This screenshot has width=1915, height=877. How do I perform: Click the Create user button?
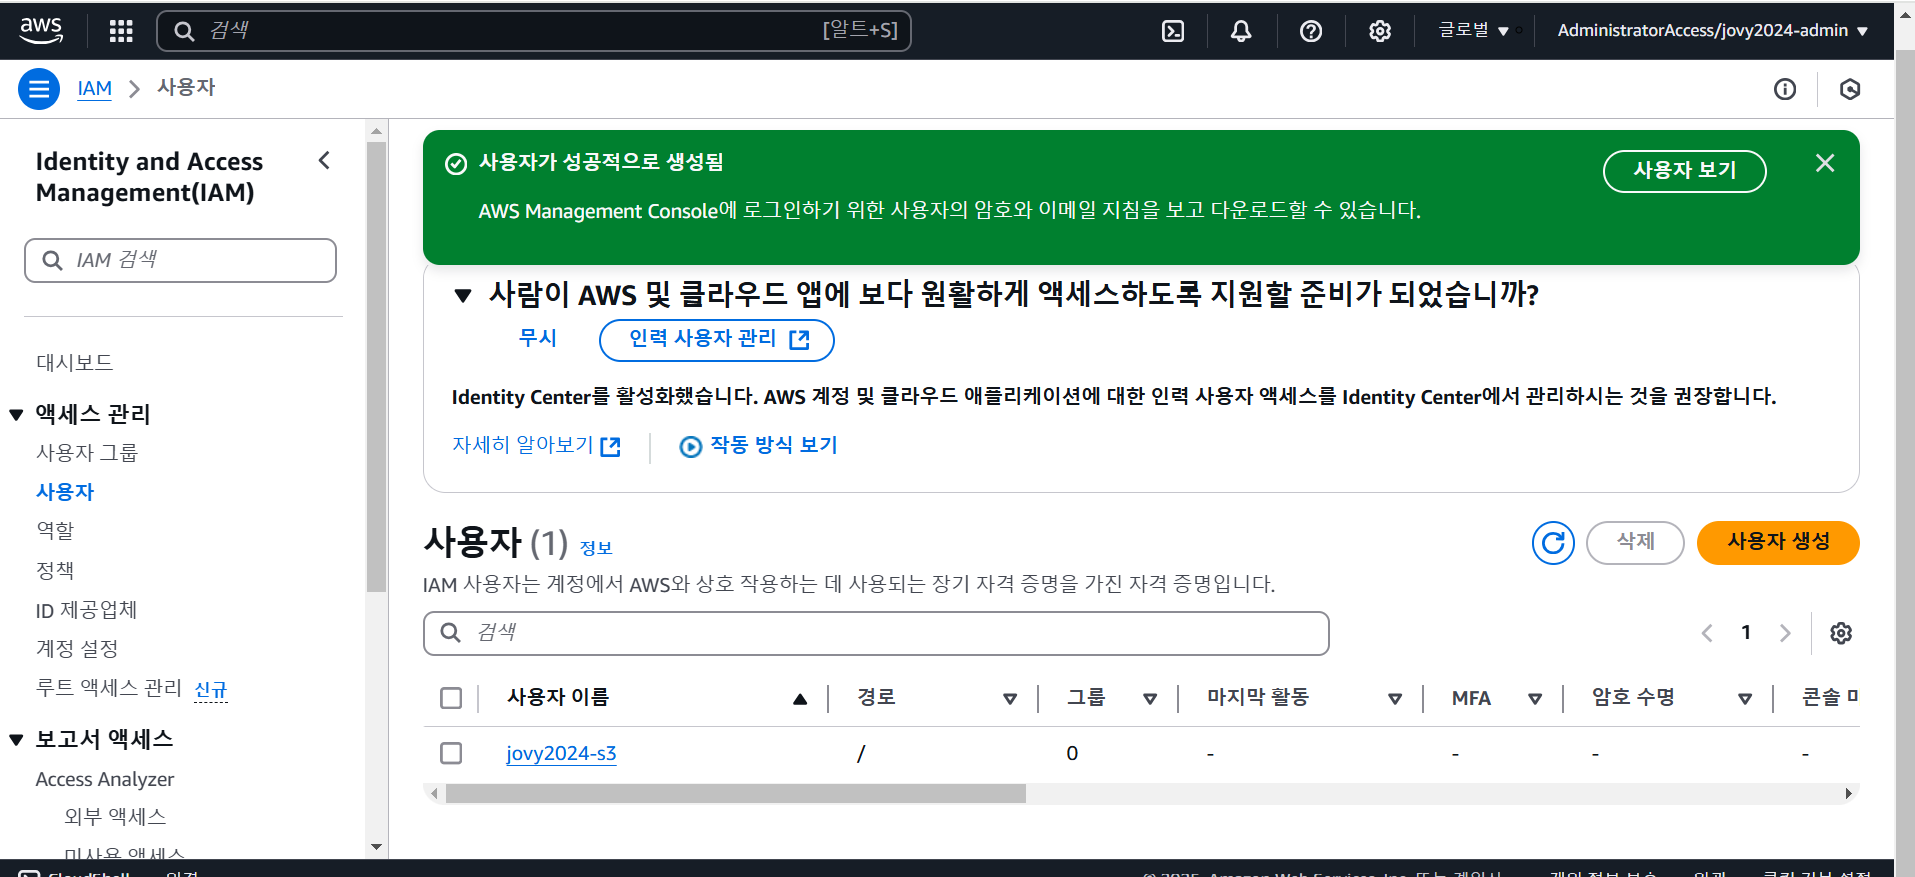(x=1778, y=543)
